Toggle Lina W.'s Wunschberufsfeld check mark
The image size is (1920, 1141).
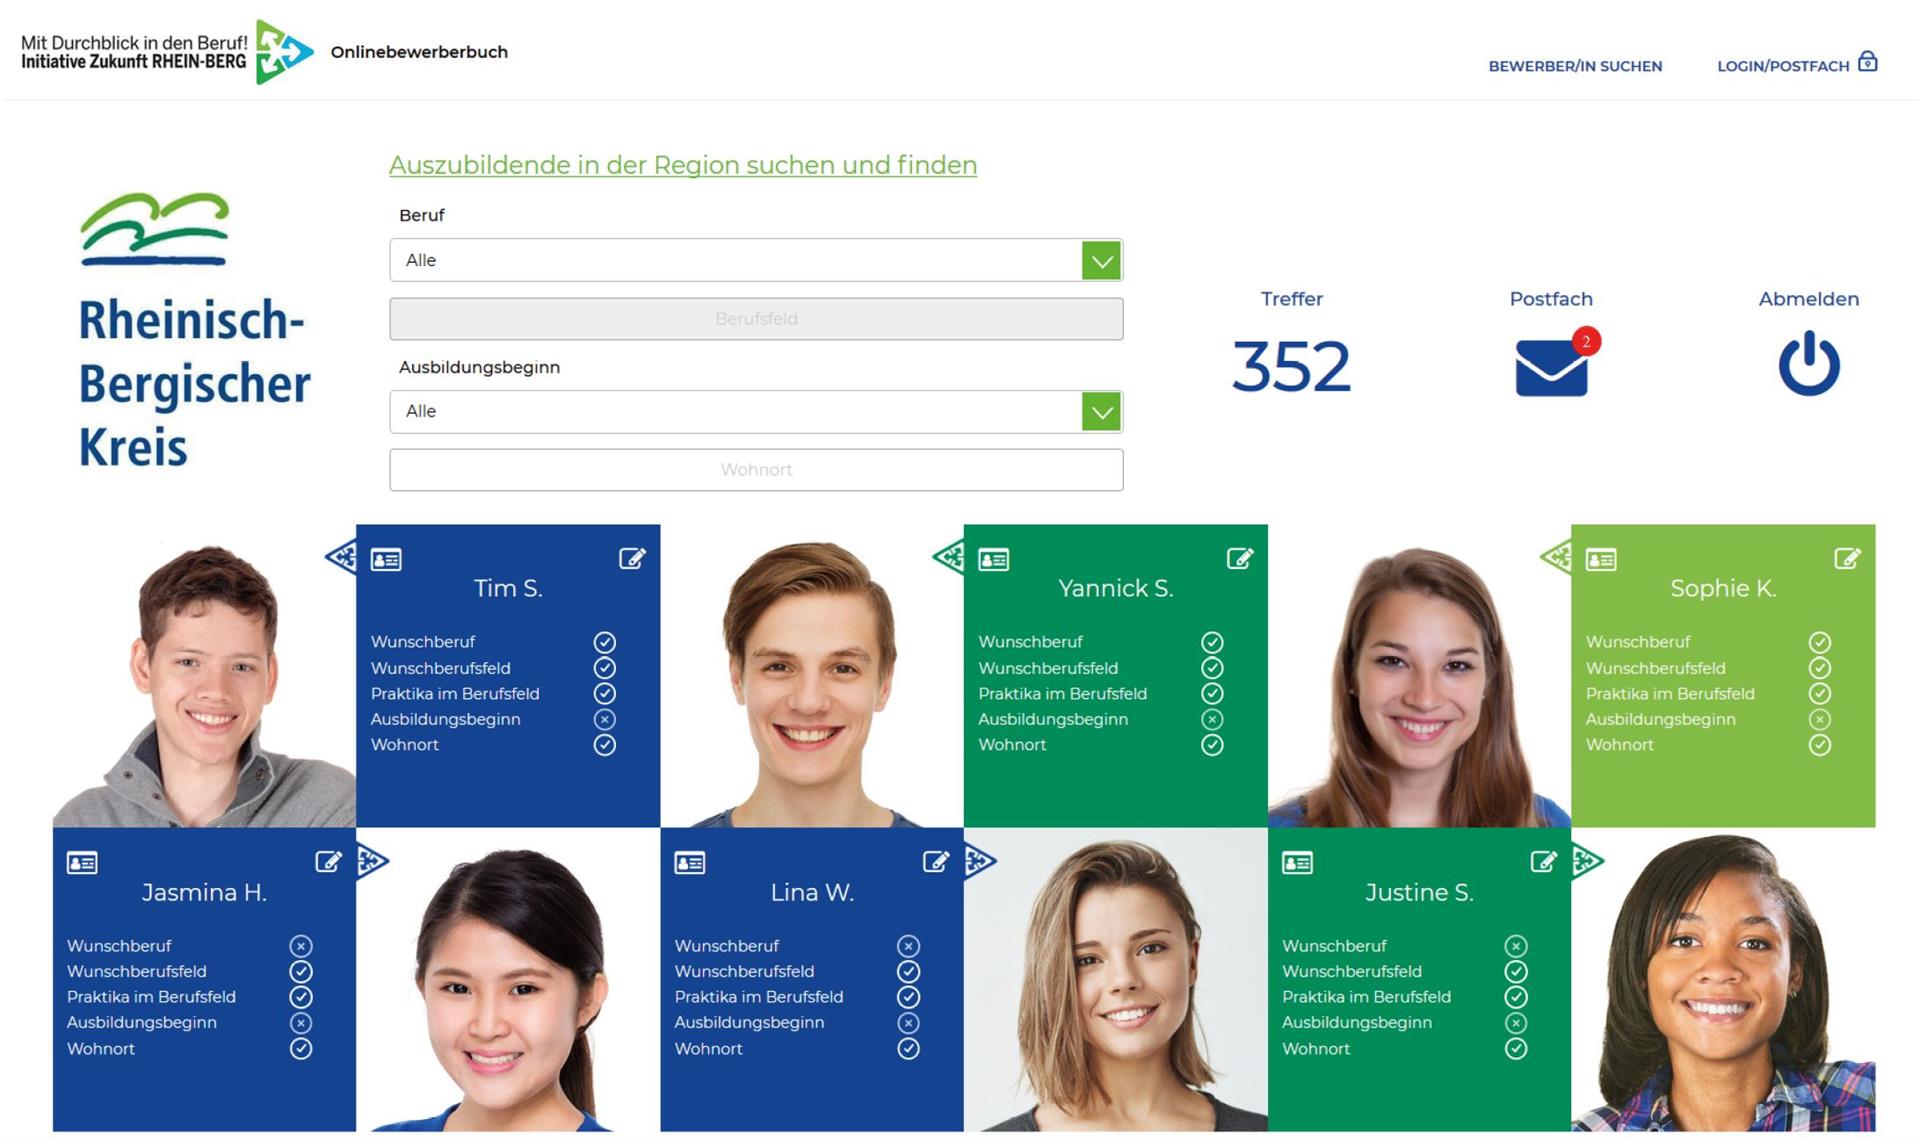[908, 971]
